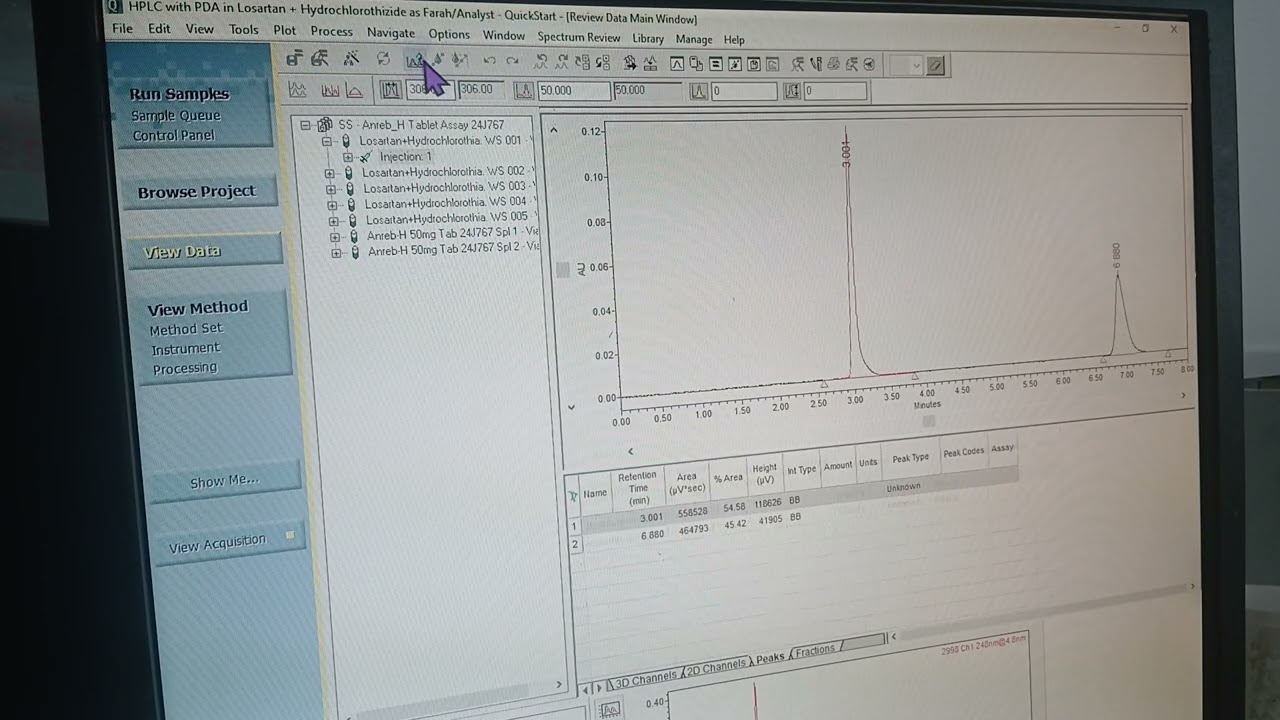Click the chromatogram horizontal scroll left arrow

point(630,452)
